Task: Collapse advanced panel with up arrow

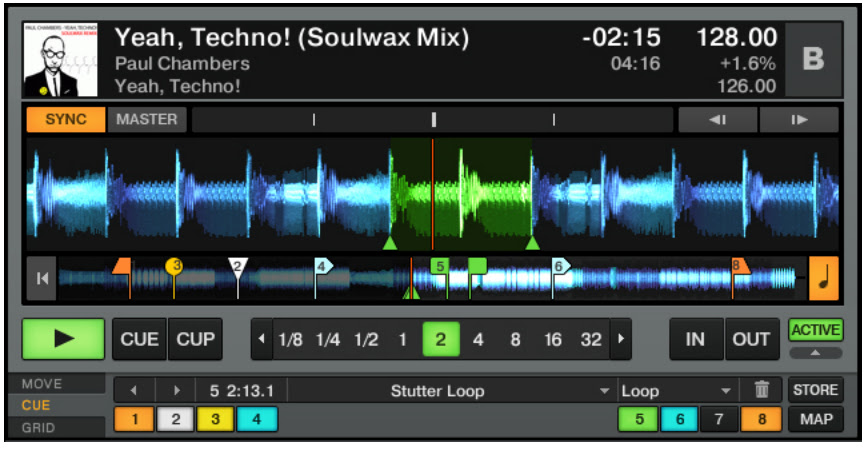Action: (x=816, y=353)
